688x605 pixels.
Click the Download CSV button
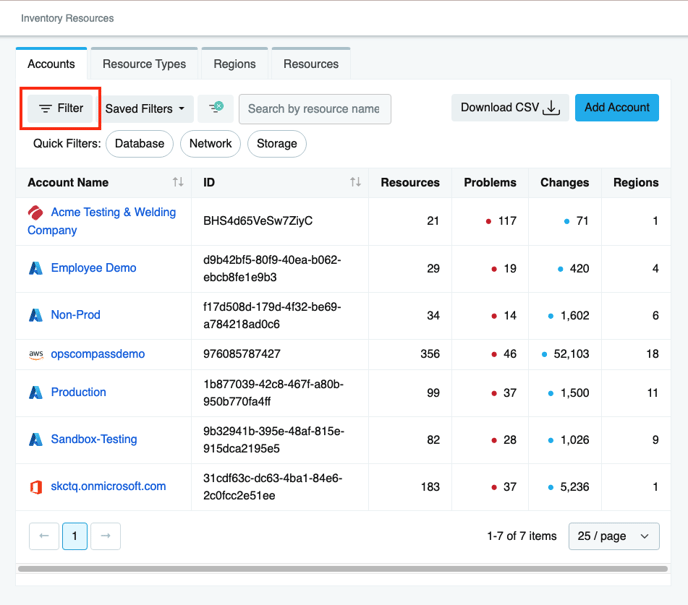(510, 107)
